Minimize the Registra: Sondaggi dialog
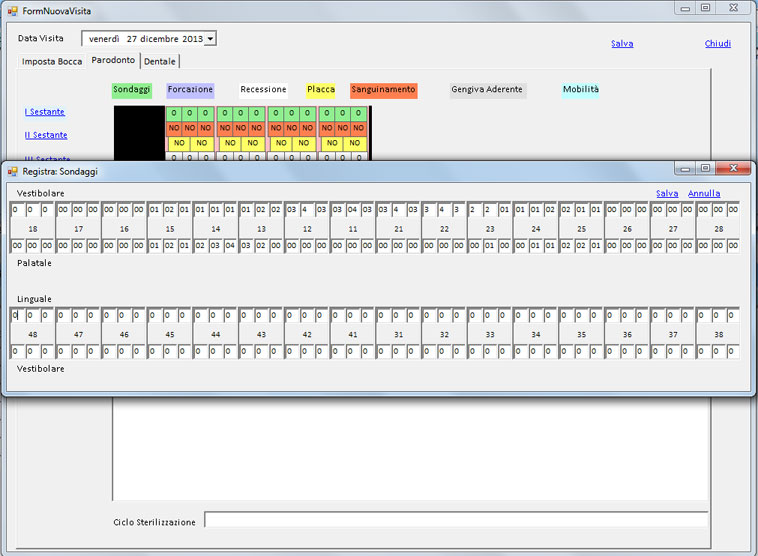758x556 pixels. coord(685,168)
